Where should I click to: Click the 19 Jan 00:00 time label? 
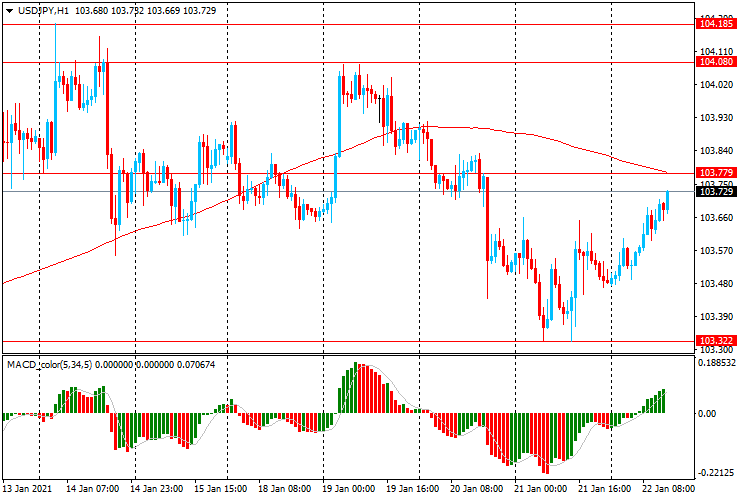tap(349, 488)
